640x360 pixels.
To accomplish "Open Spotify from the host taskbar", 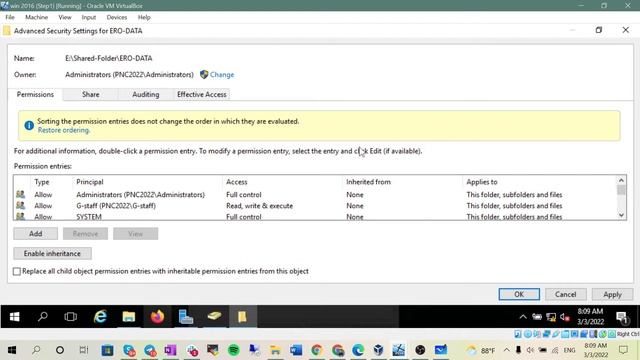I will 234,350.
